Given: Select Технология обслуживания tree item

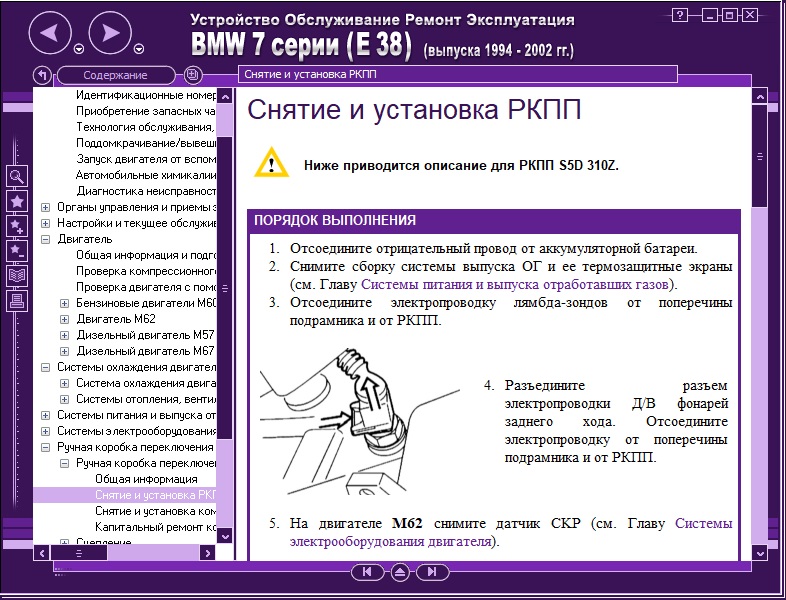Looking at the screenshot, I should [145, 127].
